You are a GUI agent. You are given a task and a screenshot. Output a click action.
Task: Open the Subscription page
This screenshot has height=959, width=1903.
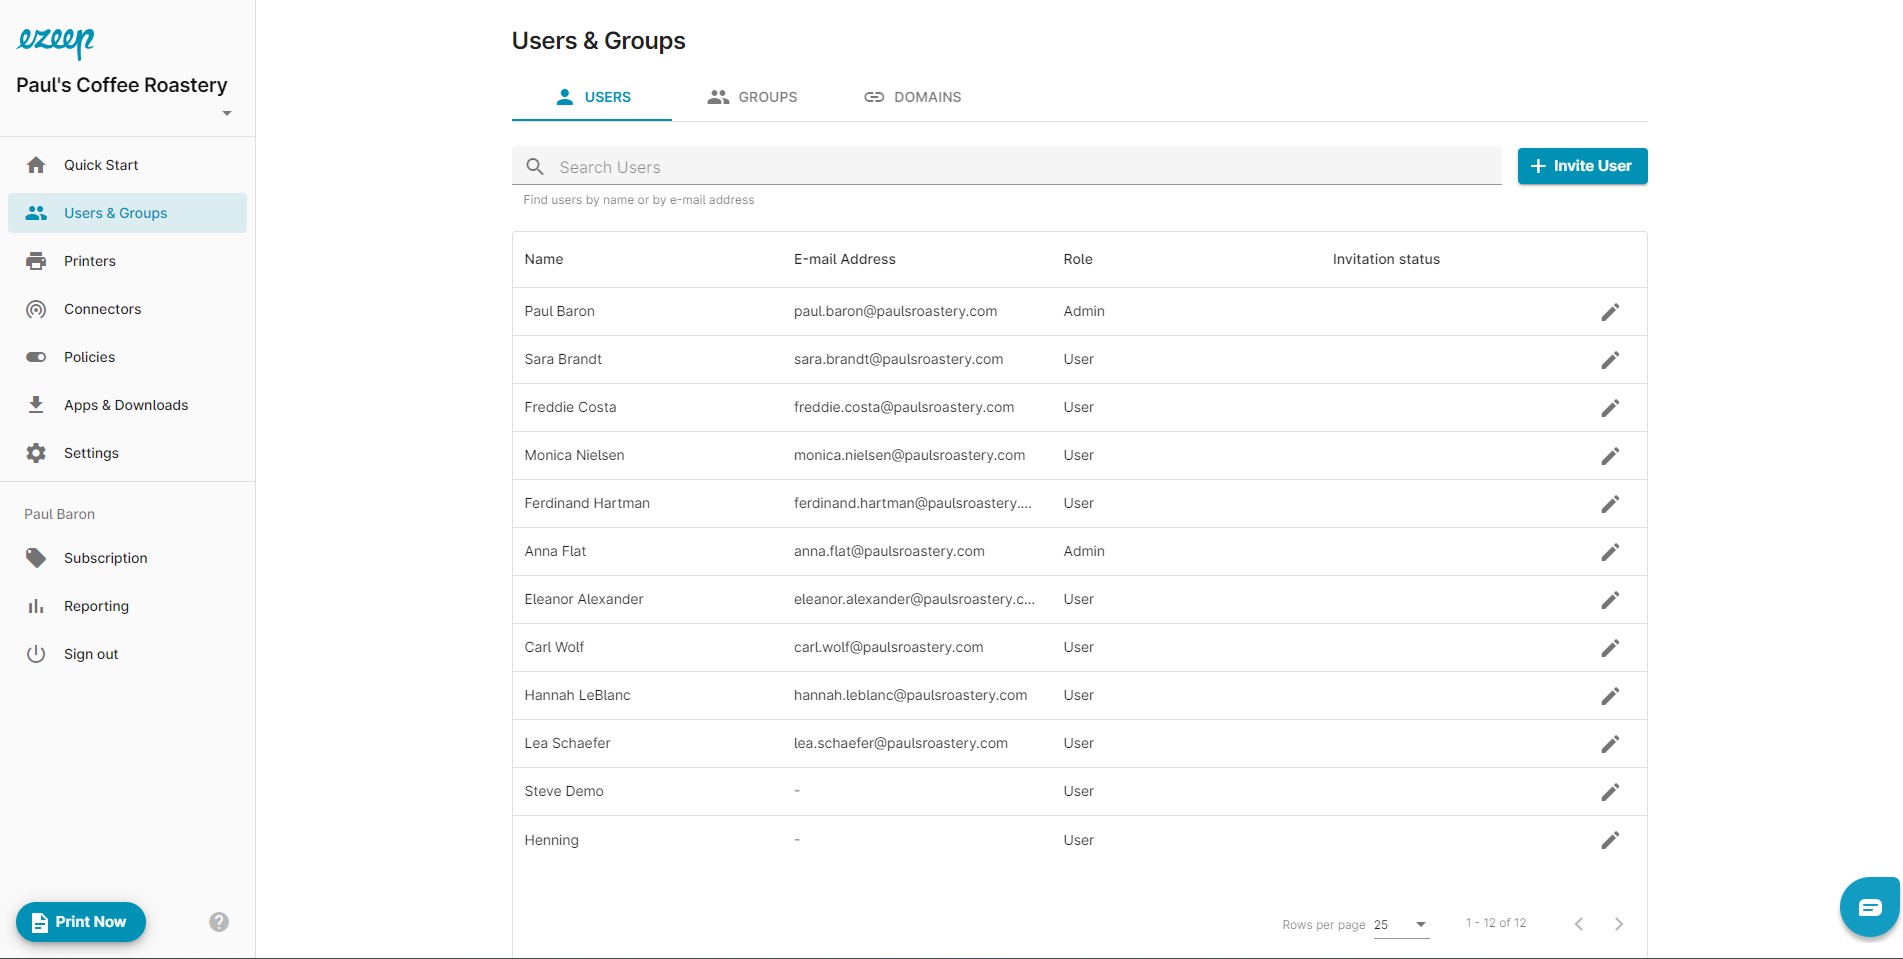coord(127,558)
